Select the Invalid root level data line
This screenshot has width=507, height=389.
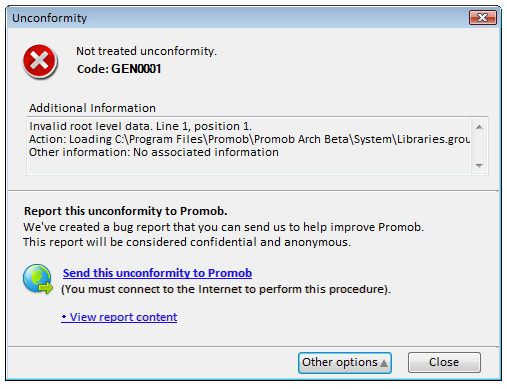pyautogui.click(x=140, y=126)
